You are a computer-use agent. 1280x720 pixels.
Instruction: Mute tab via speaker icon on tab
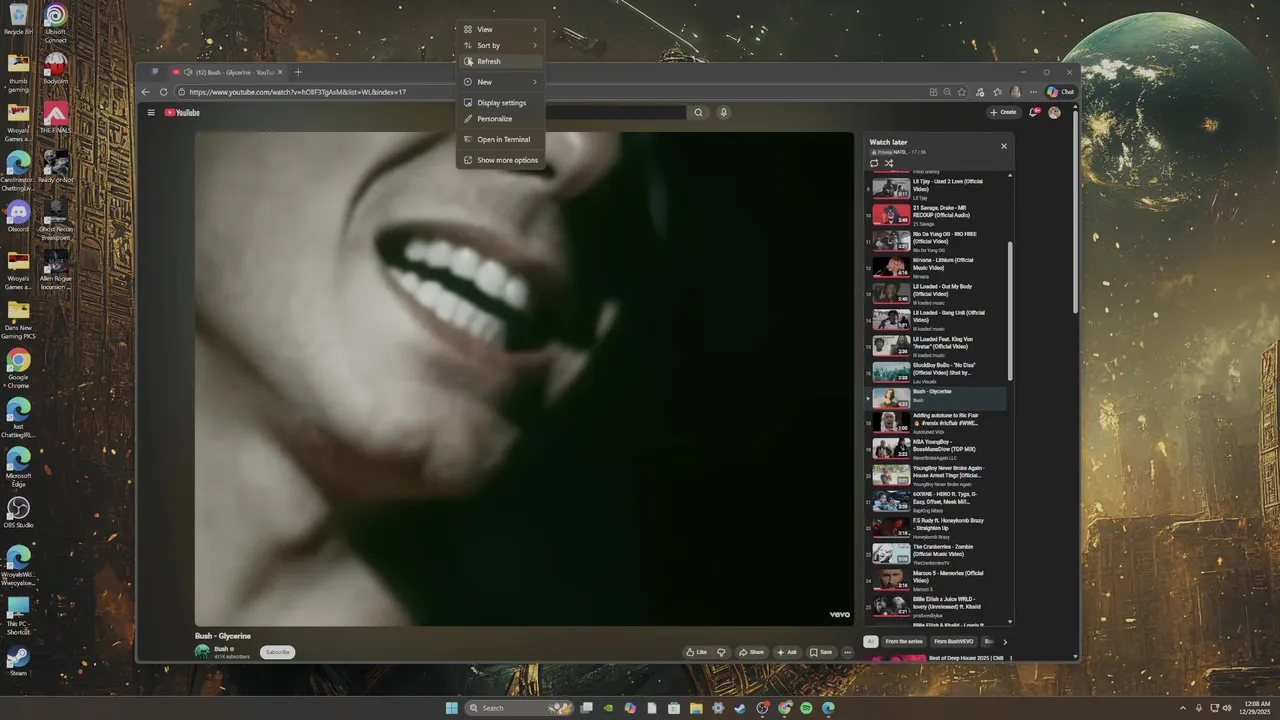pos(189,72)
